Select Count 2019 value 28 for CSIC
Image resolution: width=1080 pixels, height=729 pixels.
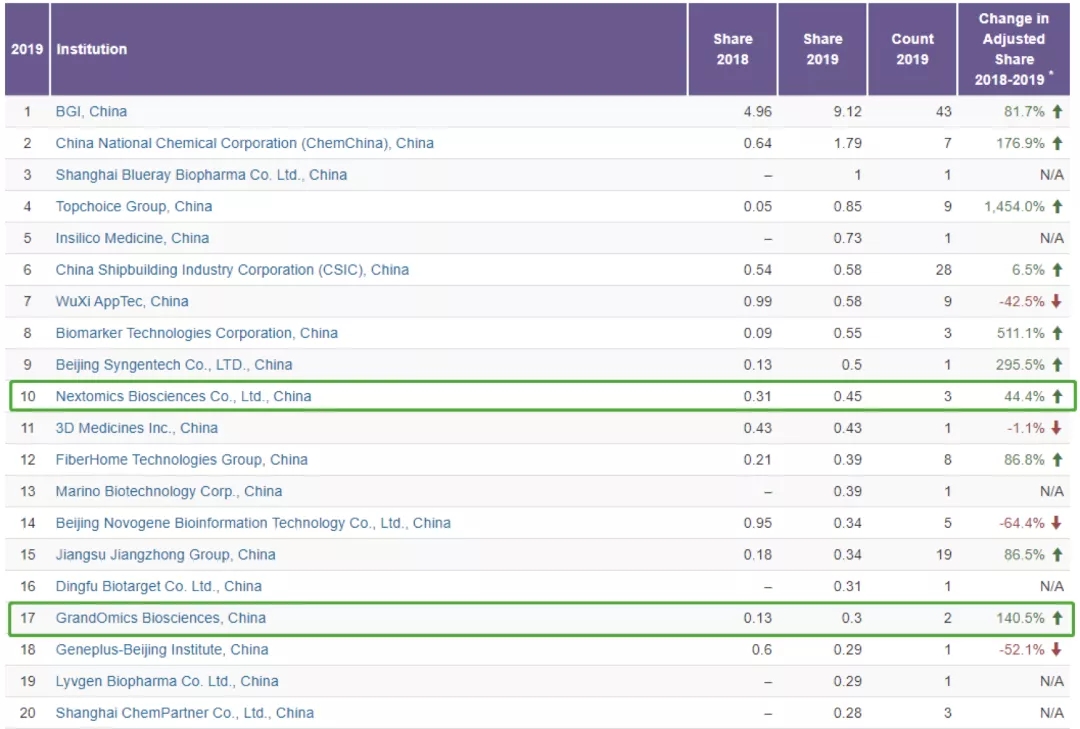coord(944,270)
